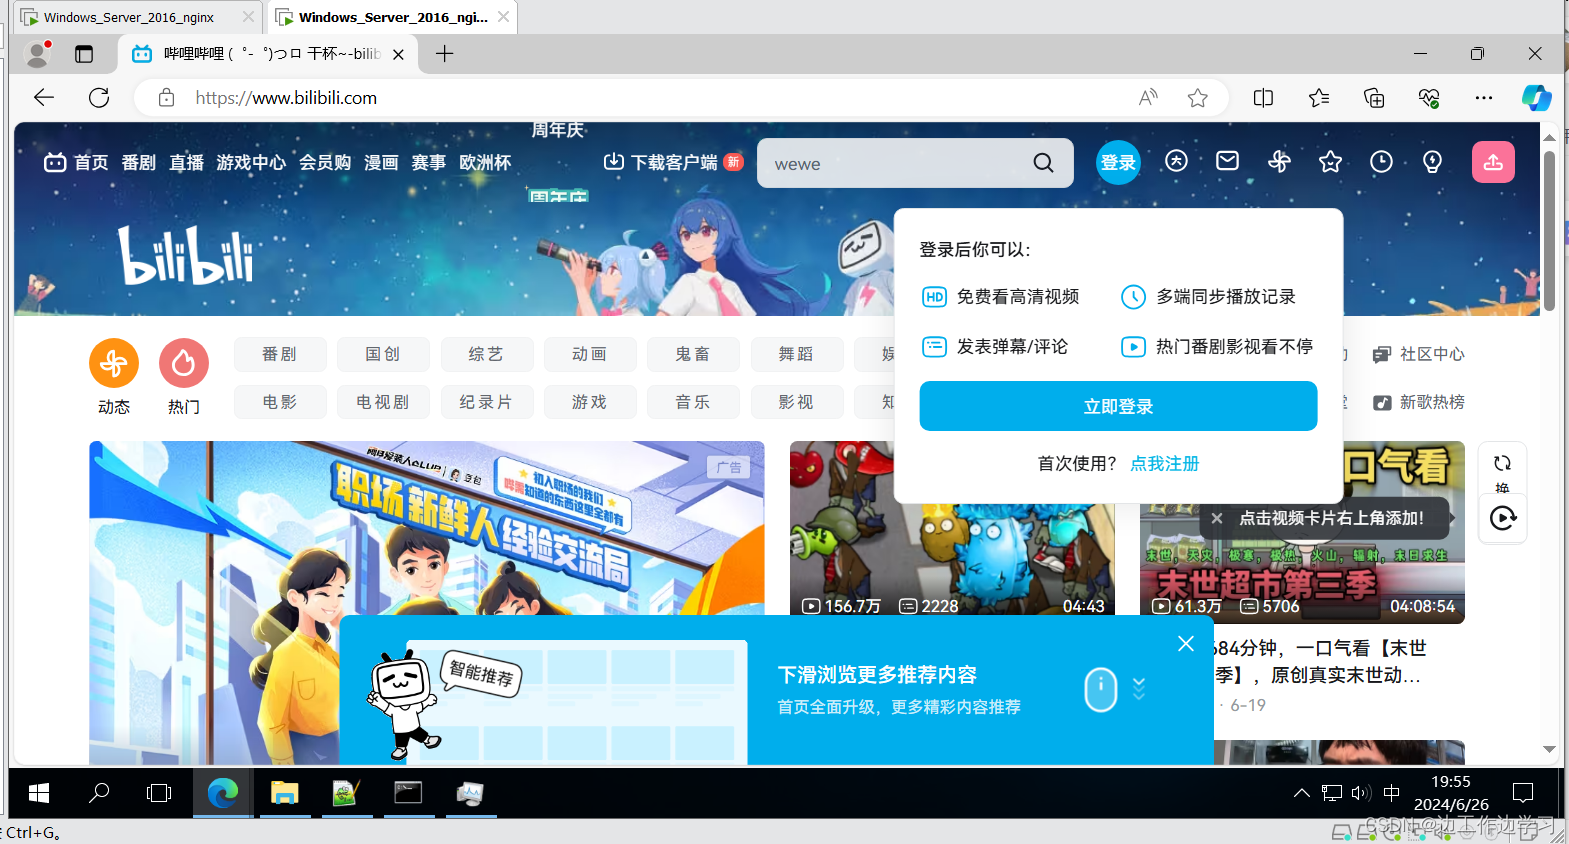The width and height of the screenshot is (1569, 844).
Task: Click the page vertical scrollbar
Action: click(x=1549, y=230)
